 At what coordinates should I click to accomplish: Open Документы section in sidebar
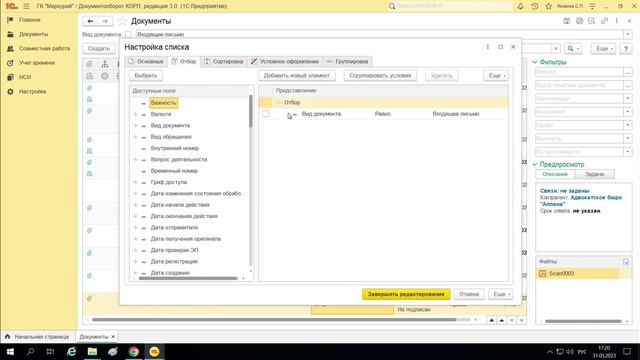tap(33, 34)
